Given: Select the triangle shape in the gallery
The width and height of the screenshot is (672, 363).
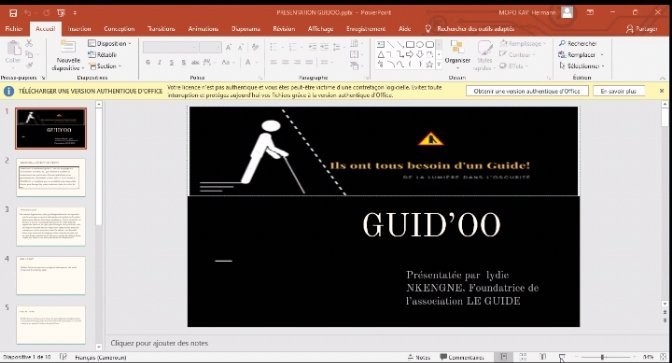Looking at the screenshot, I should 381,54.
